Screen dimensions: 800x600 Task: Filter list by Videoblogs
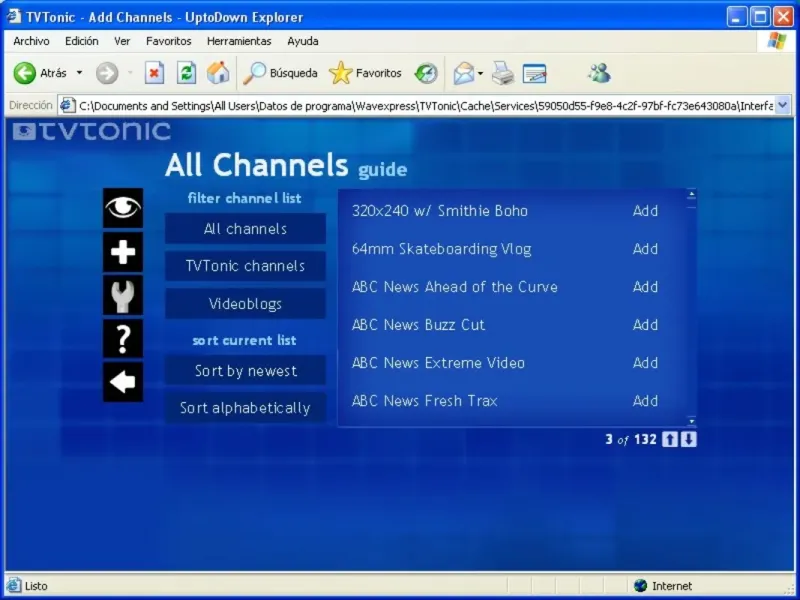click(x=245, y=304)
